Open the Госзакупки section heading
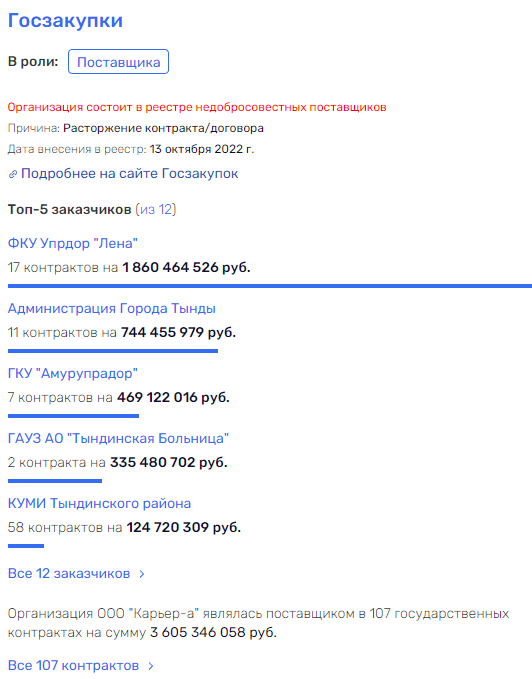The image size is (532, 679). coord(65,20)
